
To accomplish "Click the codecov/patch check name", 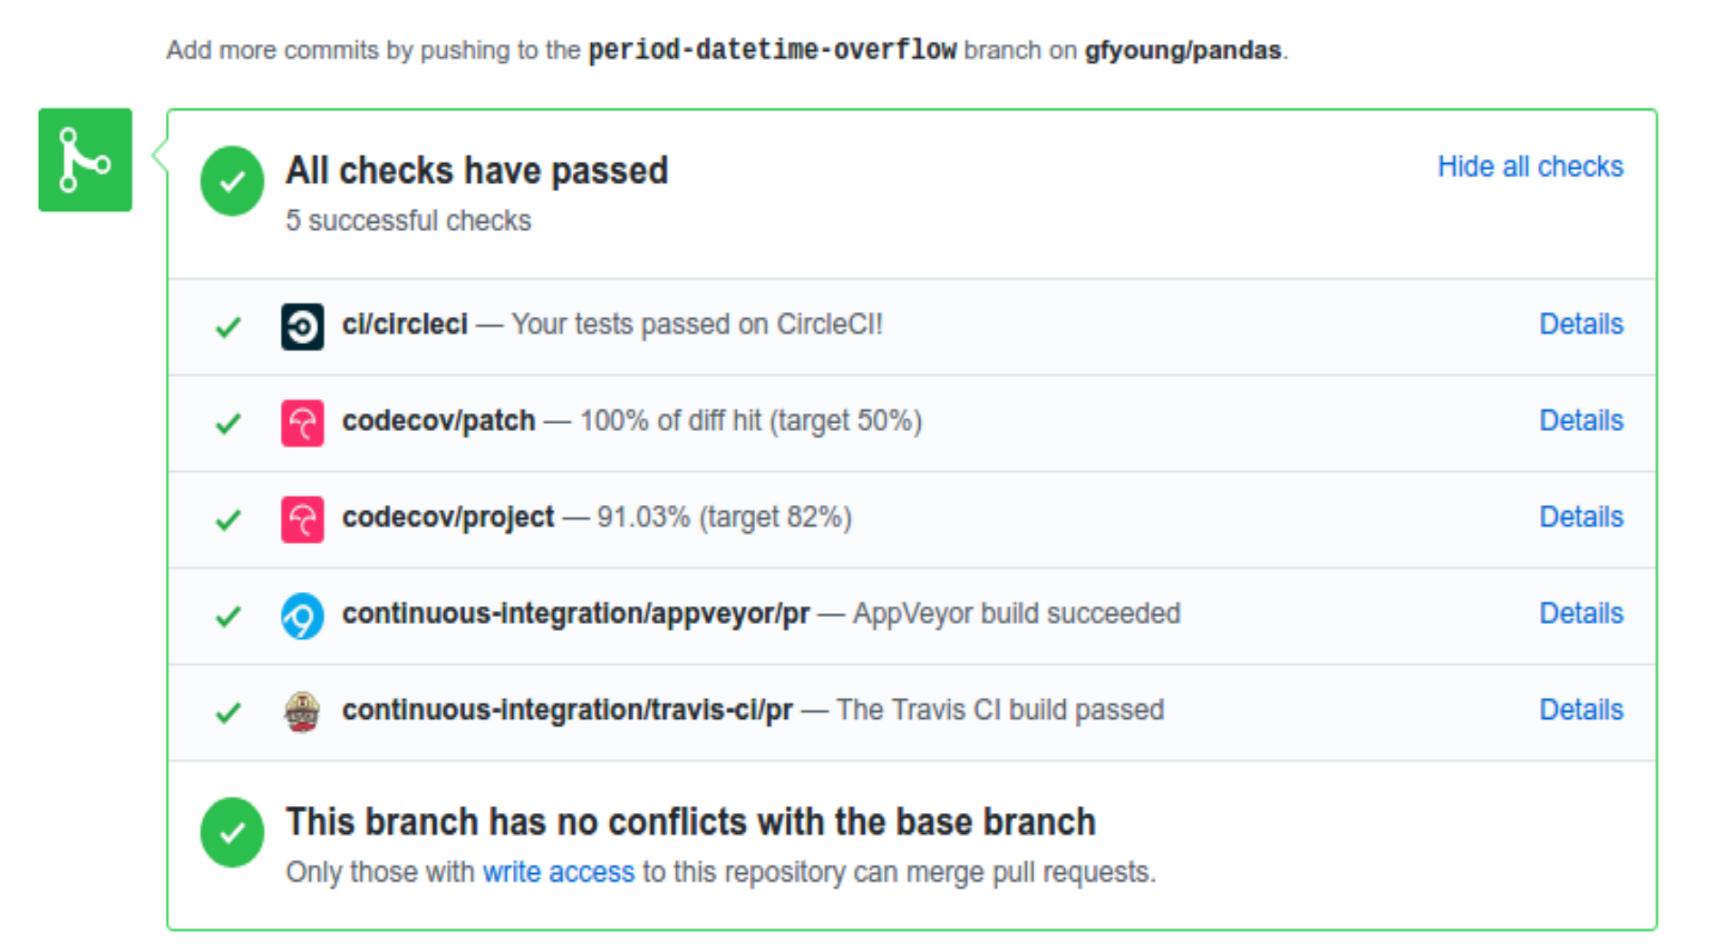I will pyautogui.click(x=438, y=420).
